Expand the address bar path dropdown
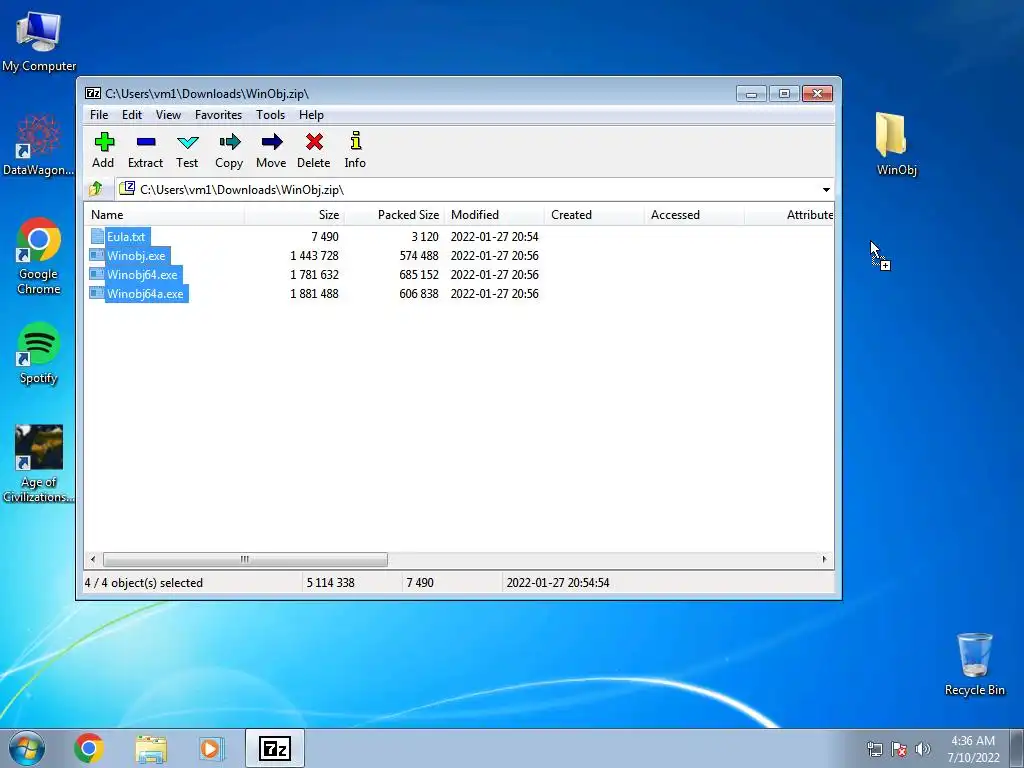 click(826, 189)
